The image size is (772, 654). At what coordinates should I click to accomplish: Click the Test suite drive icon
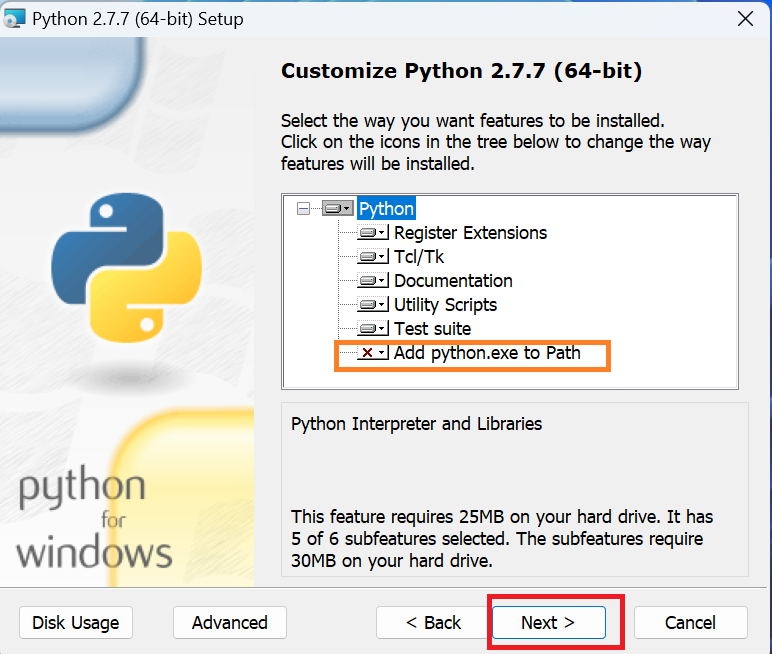373,328
